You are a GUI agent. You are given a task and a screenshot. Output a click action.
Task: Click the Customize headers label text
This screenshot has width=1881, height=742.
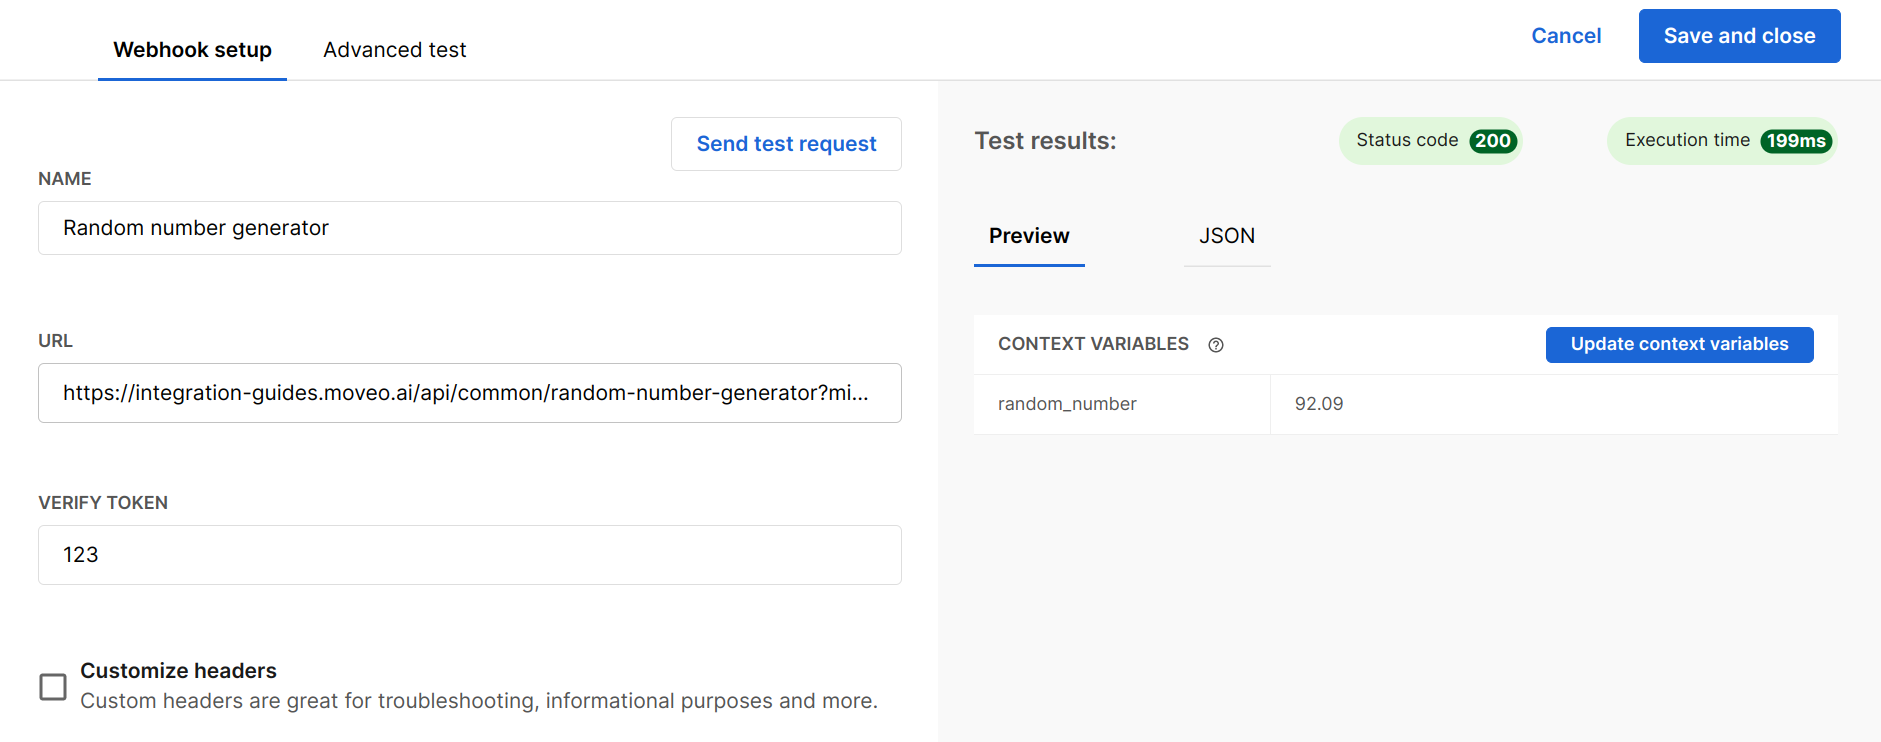click(178, 671)
